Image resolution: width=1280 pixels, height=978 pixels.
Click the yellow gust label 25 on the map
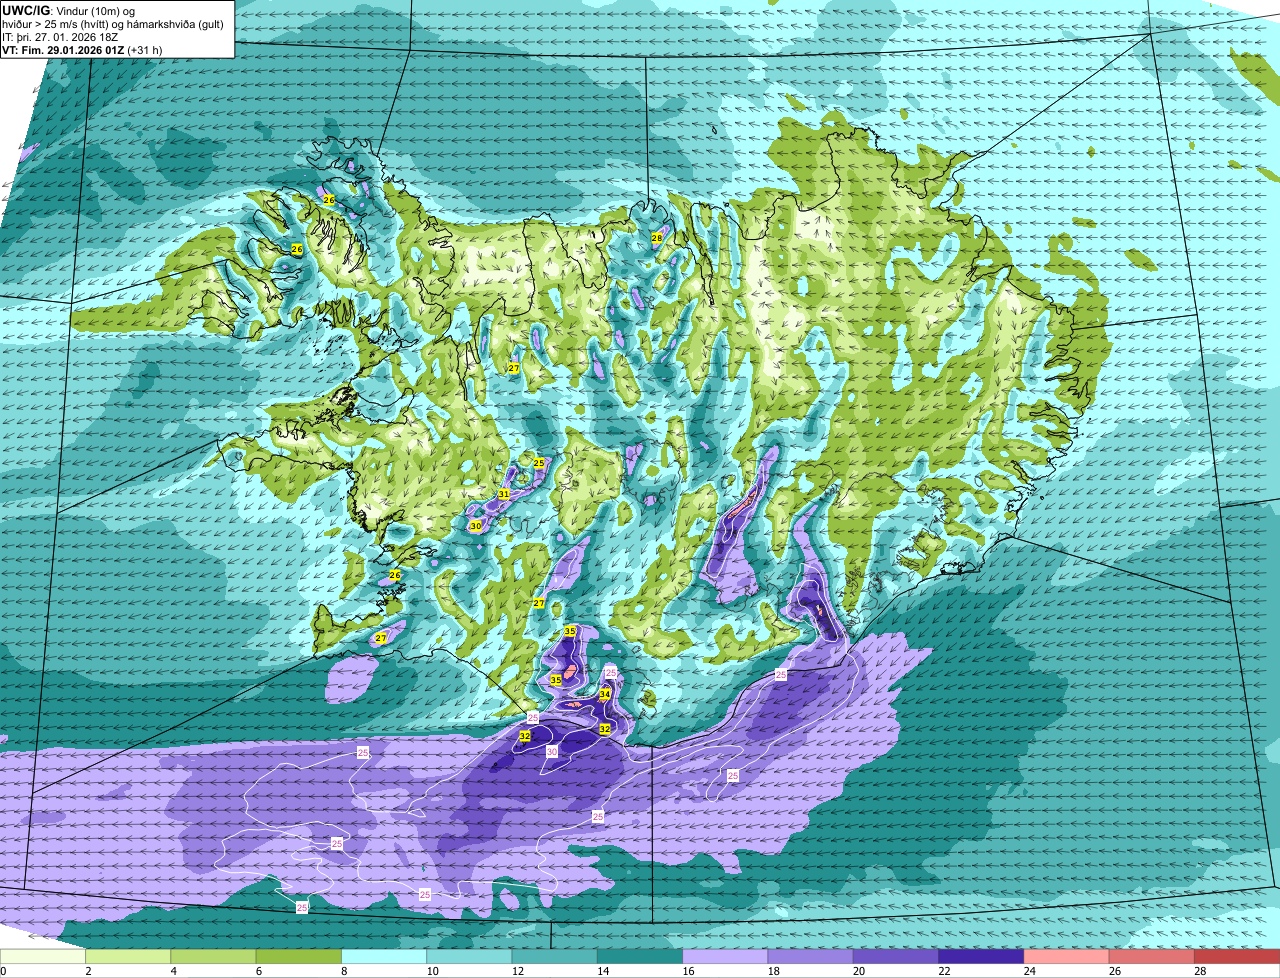click(538, 463)
